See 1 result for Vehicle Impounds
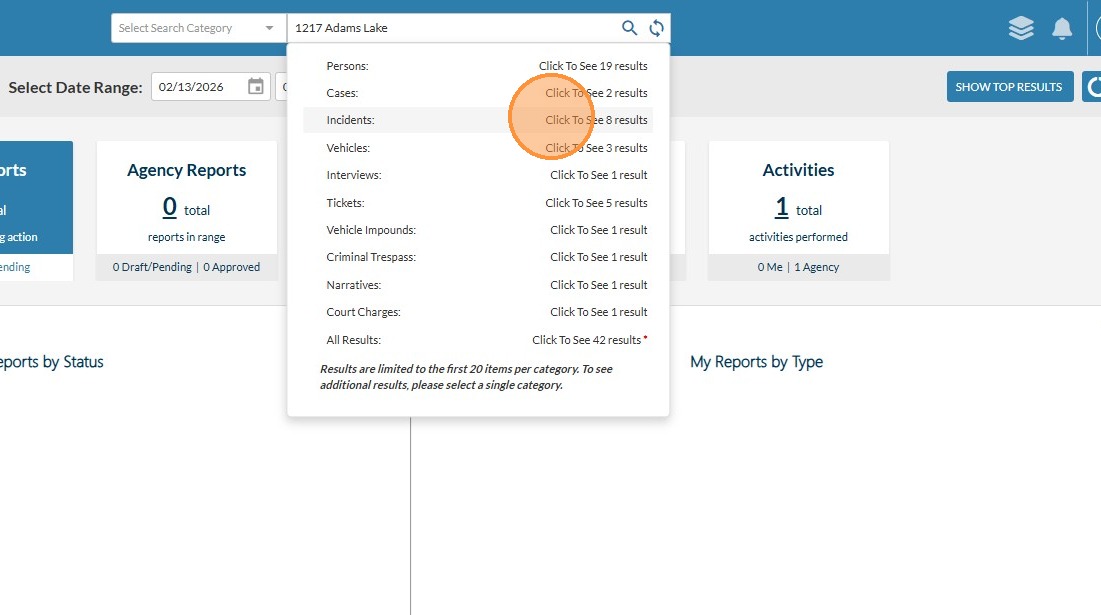Screen dimensions: 1101x615 (598, 230)
